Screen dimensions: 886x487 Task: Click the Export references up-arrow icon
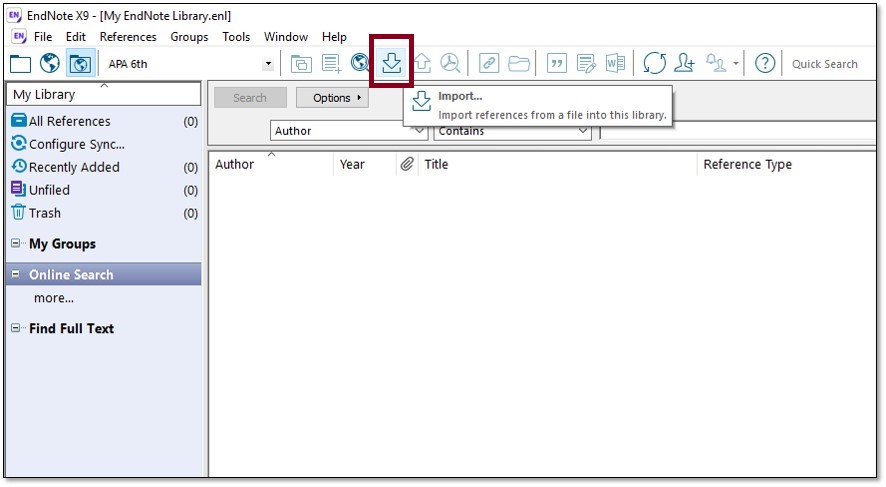(x=423, y=63)
